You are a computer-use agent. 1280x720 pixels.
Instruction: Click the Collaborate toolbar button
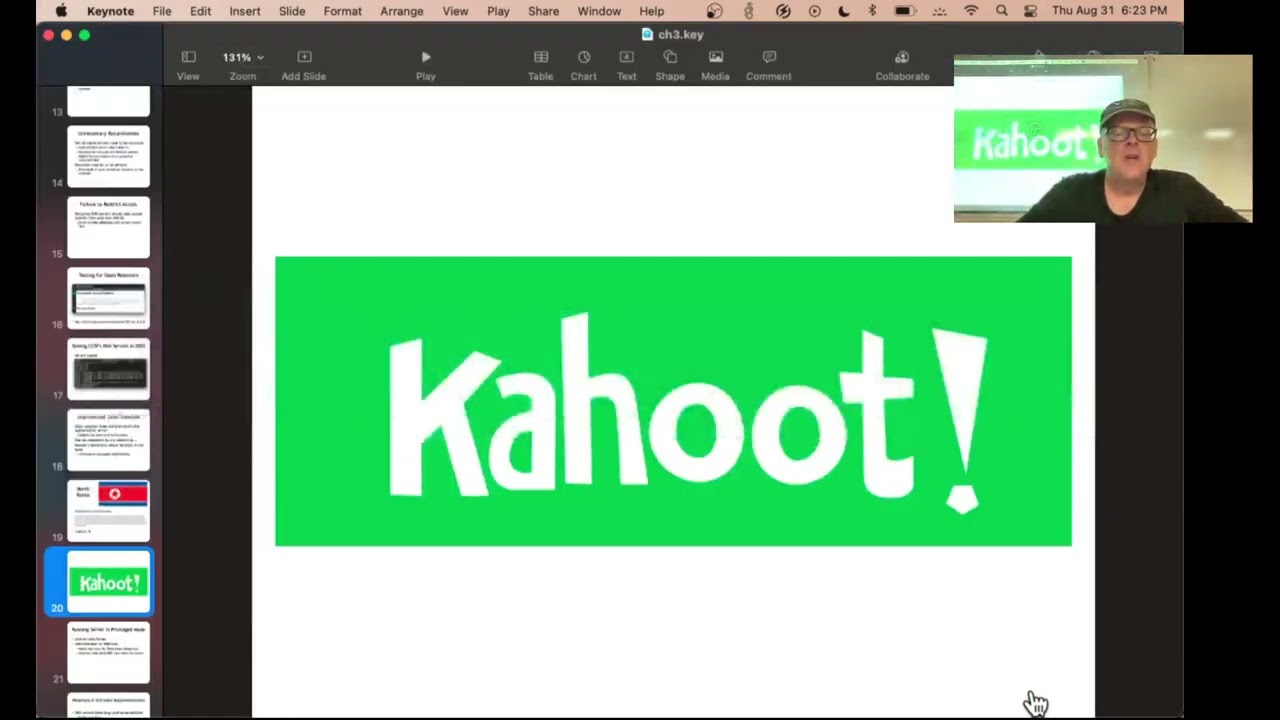(902, 65)
